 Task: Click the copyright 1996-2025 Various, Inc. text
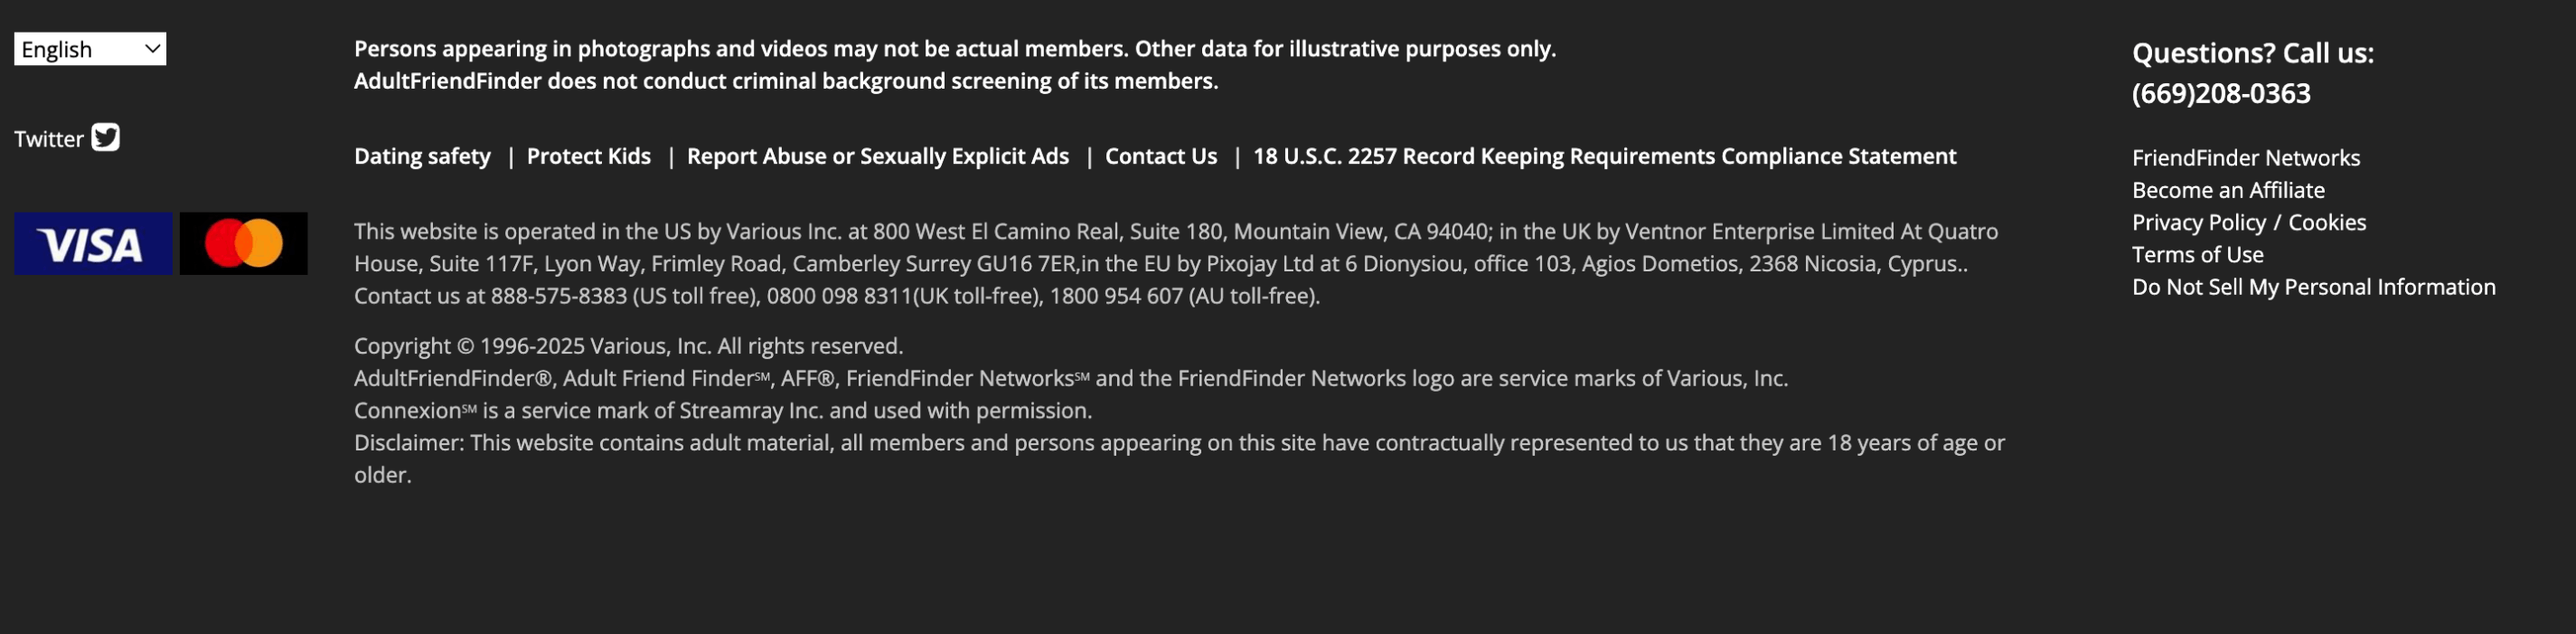point(628,346)
